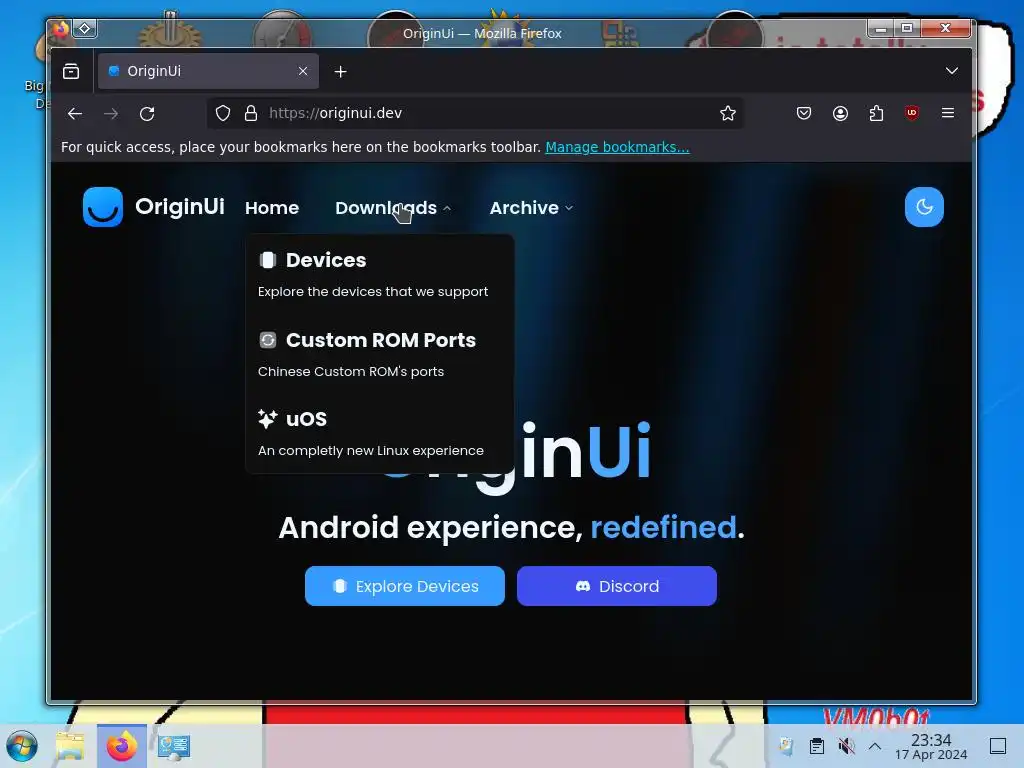Unmute audio via the speaker tray icon
1024x768 pixels.
[846, 746]
